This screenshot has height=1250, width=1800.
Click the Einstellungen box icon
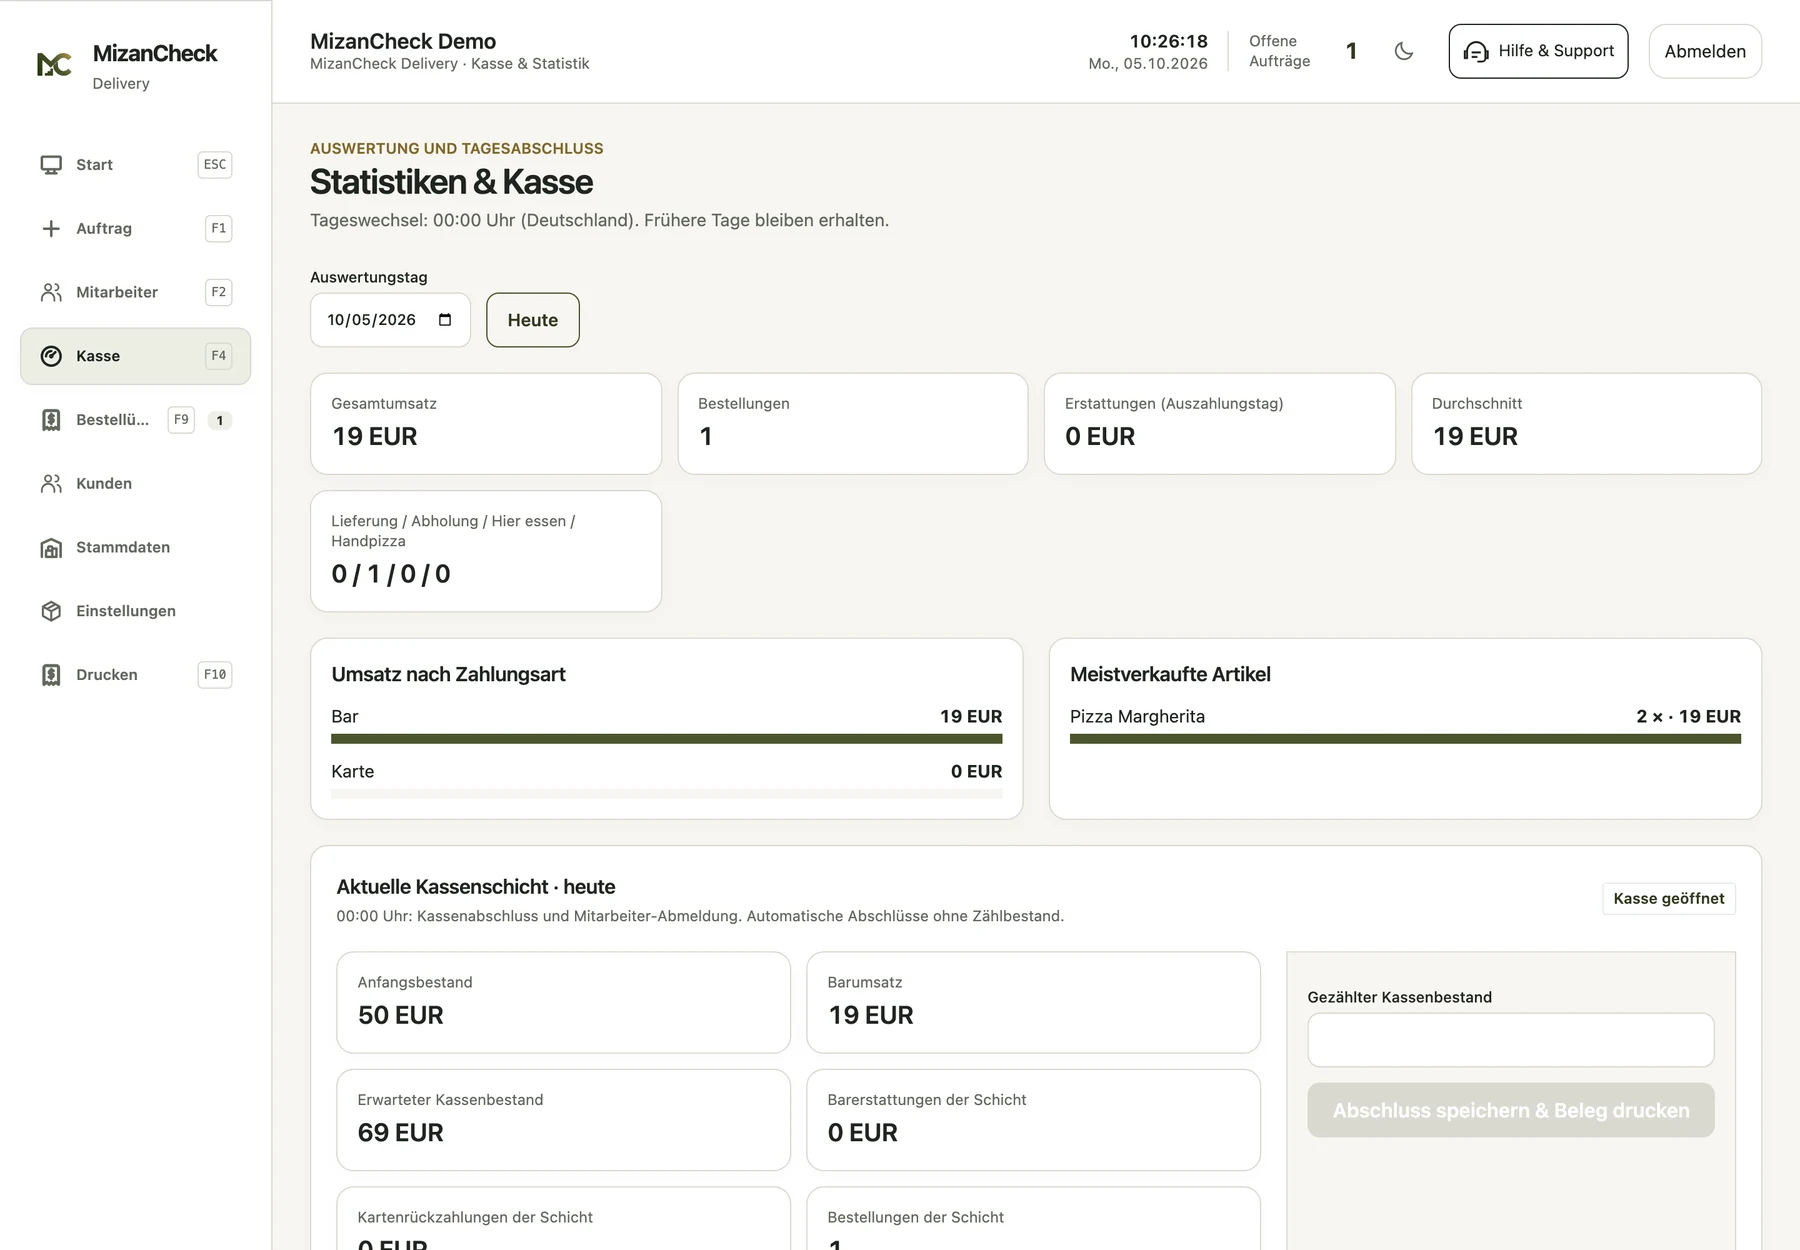[51, 611]
